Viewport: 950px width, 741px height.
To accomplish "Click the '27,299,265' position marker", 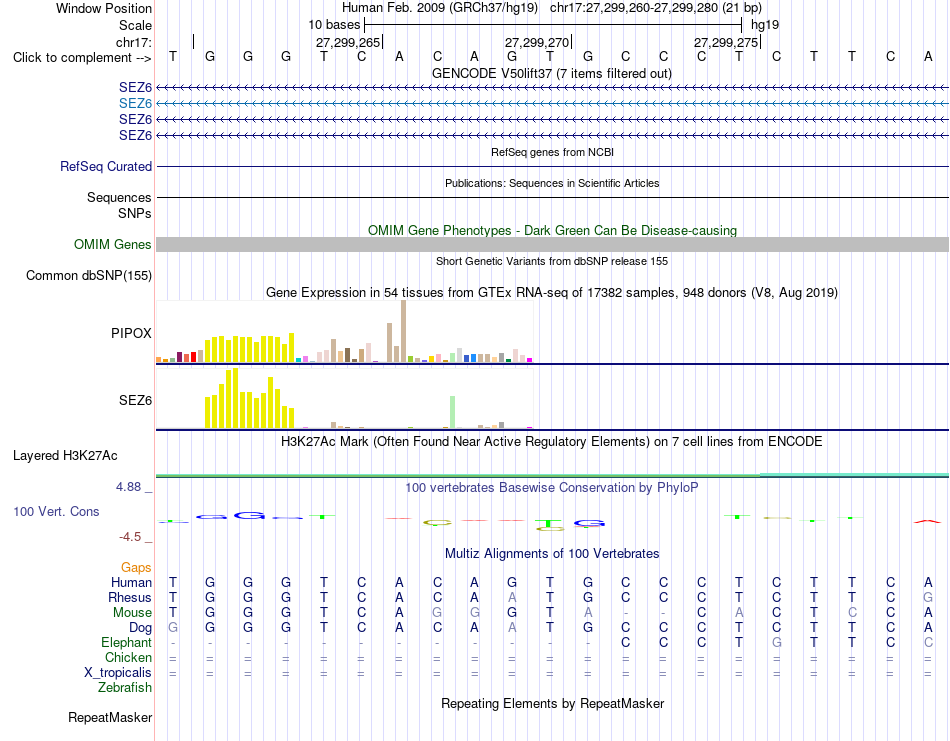I will pyautogui.click(x=348, y=42).
